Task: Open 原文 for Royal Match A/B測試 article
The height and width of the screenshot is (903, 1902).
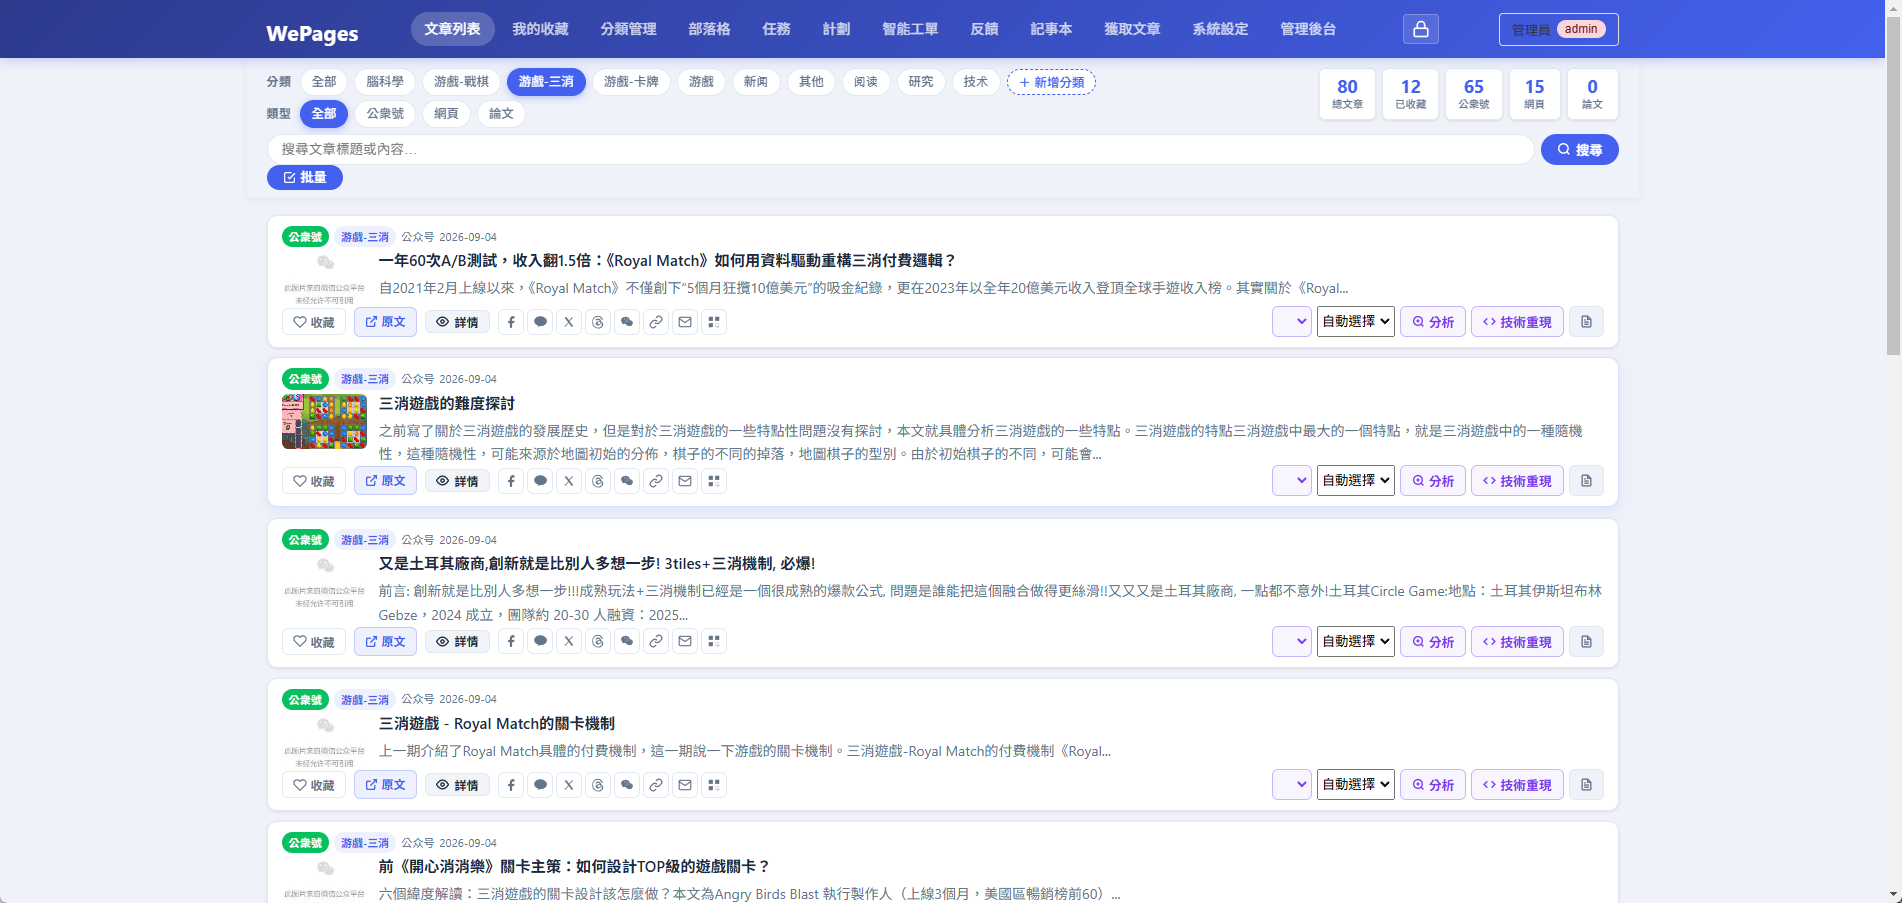Action: click(385, 322)
